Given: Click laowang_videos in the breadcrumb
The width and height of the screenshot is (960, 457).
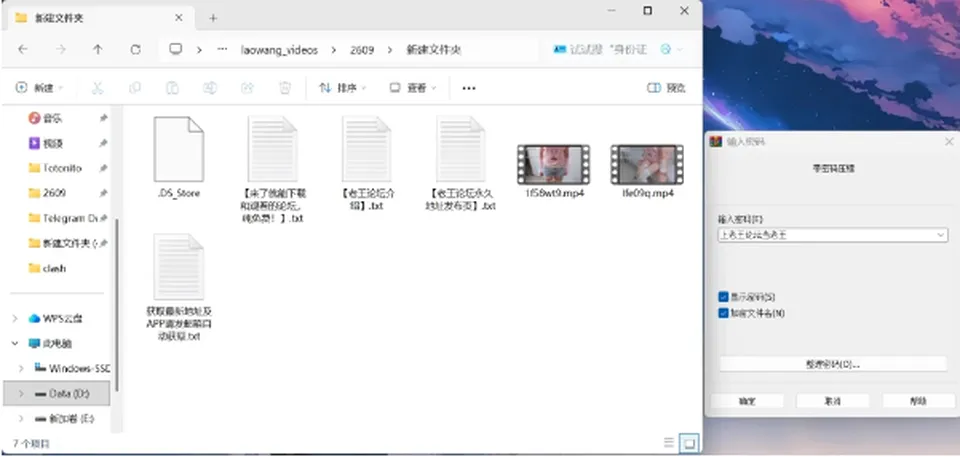Looking at the screenshot, I should coord(279,50).
